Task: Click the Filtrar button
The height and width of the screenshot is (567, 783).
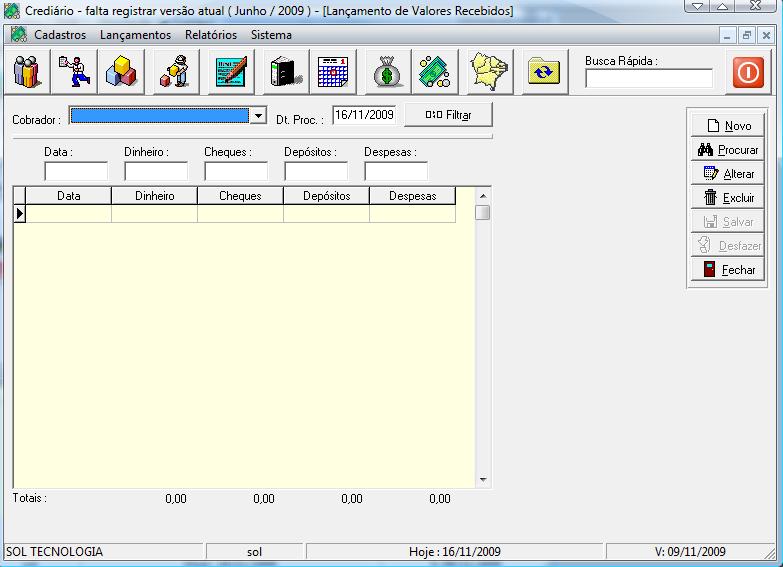Action: (448, 115)
